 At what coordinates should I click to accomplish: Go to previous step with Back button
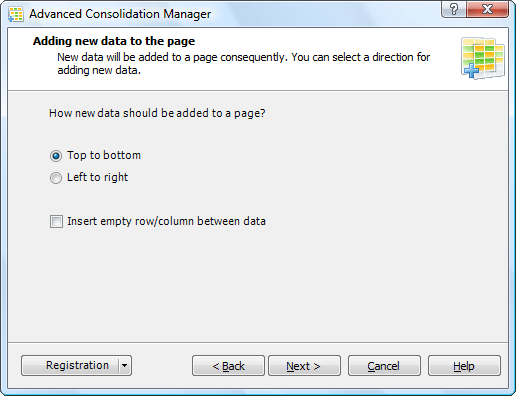click(x=228, y=366)
